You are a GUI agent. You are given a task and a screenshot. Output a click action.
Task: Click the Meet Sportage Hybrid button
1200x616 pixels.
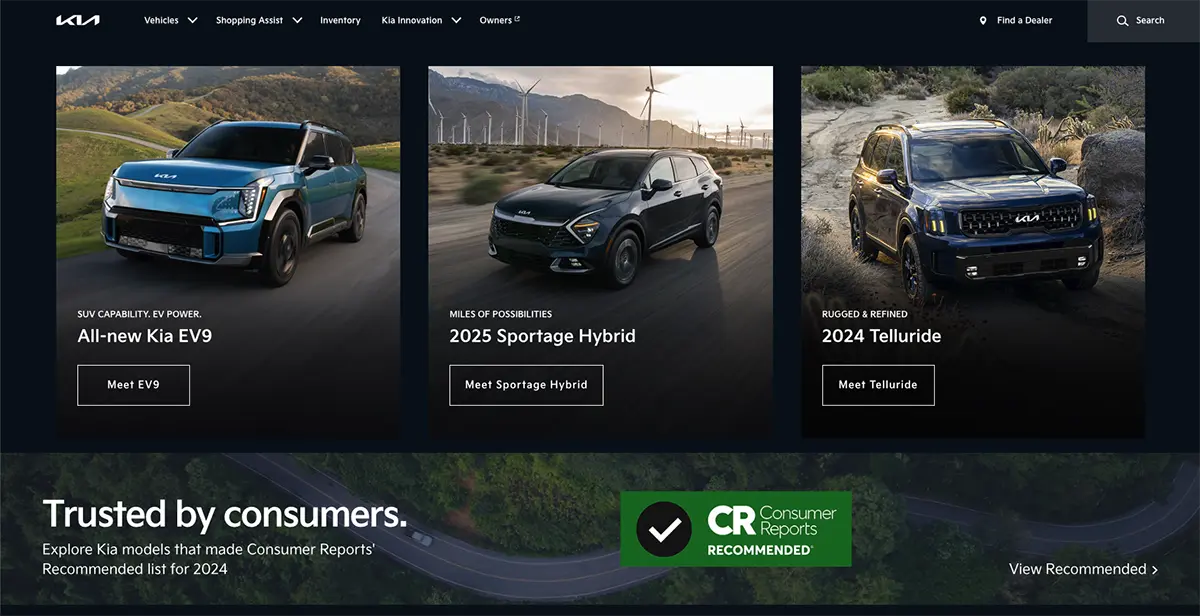click(x=526, y=385)
